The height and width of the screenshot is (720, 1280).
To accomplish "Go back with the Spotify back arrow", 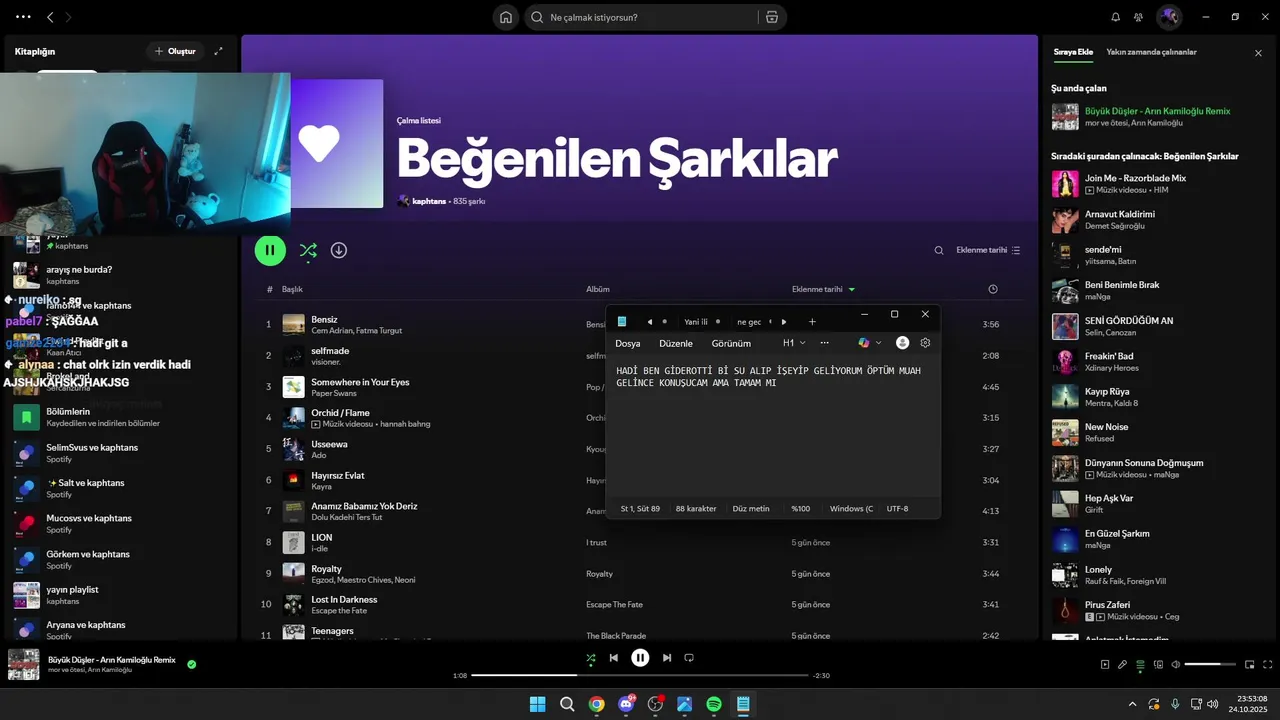I will [x=50, y=17].
